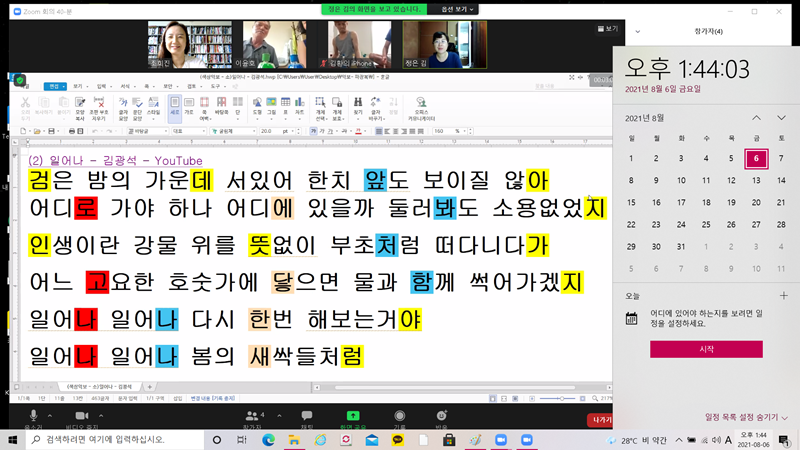Click the 최희진 participant video thumbnail
The height and width of the screenshot is (450, 800).
click(x=190, y=45)
